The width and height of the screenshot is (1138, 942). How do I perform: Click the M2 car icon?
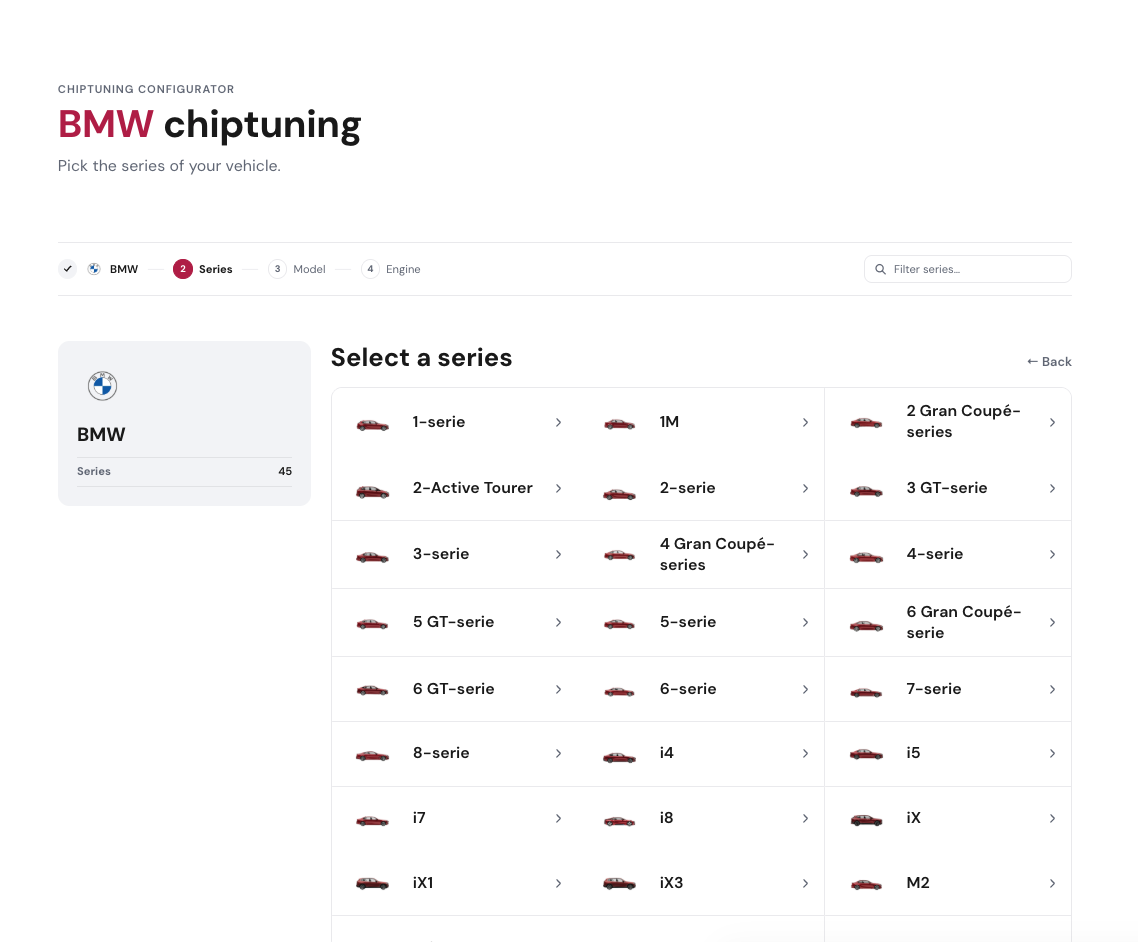[866, 885]
